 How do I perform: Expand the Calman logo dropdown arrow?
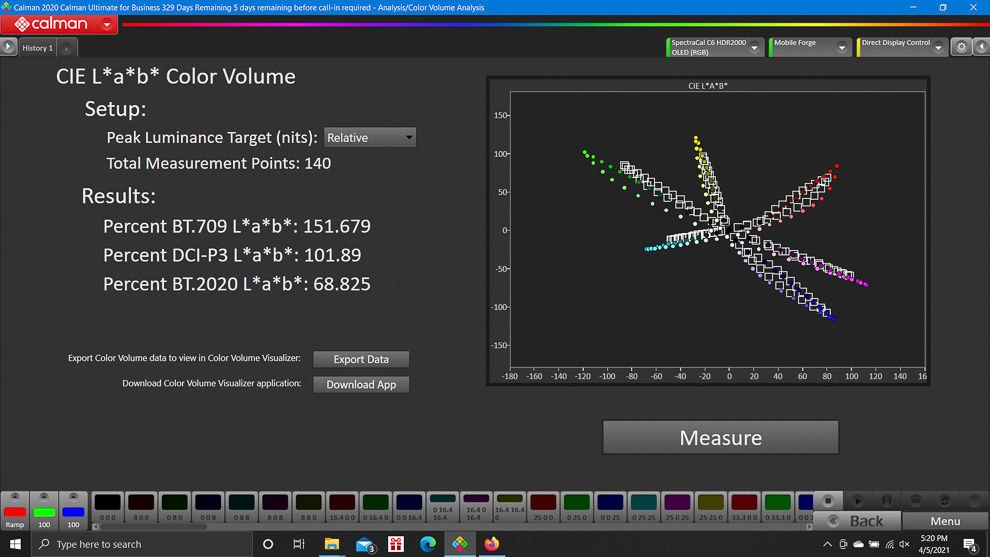tap(107, 25)
